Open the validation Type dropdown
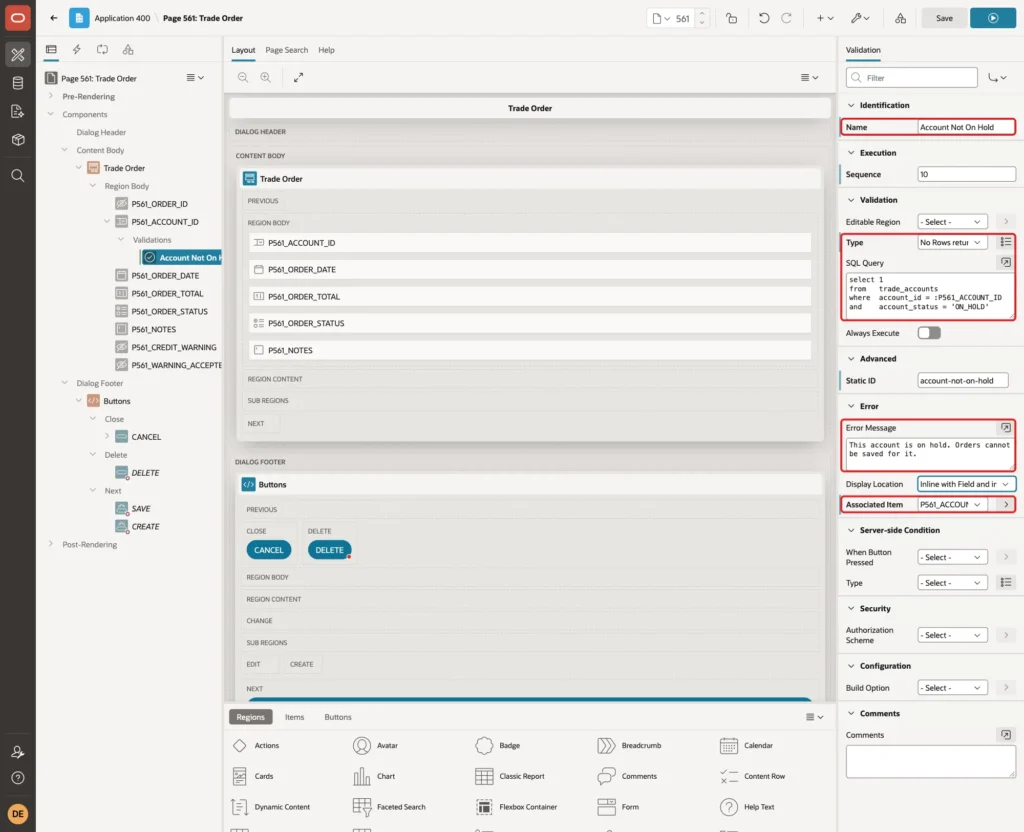The image size is (1024, 832). pos(952,242)
